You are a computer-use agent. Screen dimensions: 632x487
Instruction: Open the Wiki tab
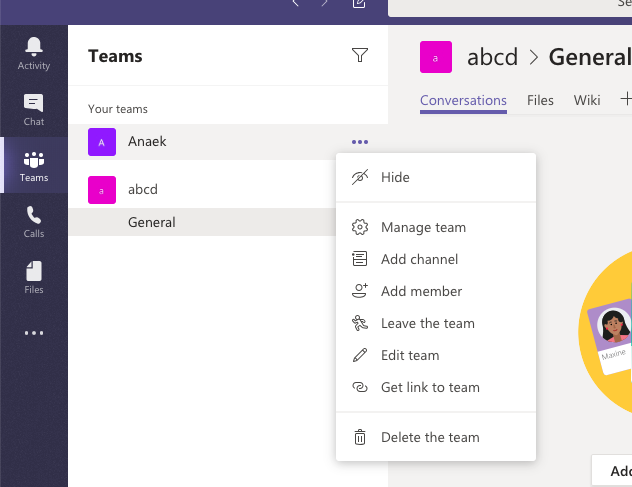click(587, 100)
